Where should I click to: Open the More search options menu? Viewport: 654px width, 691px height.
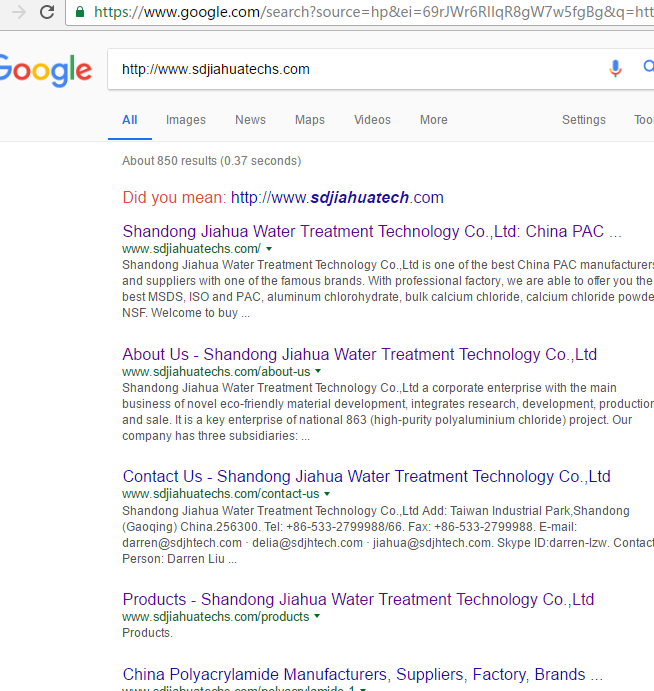pos(434,120)
